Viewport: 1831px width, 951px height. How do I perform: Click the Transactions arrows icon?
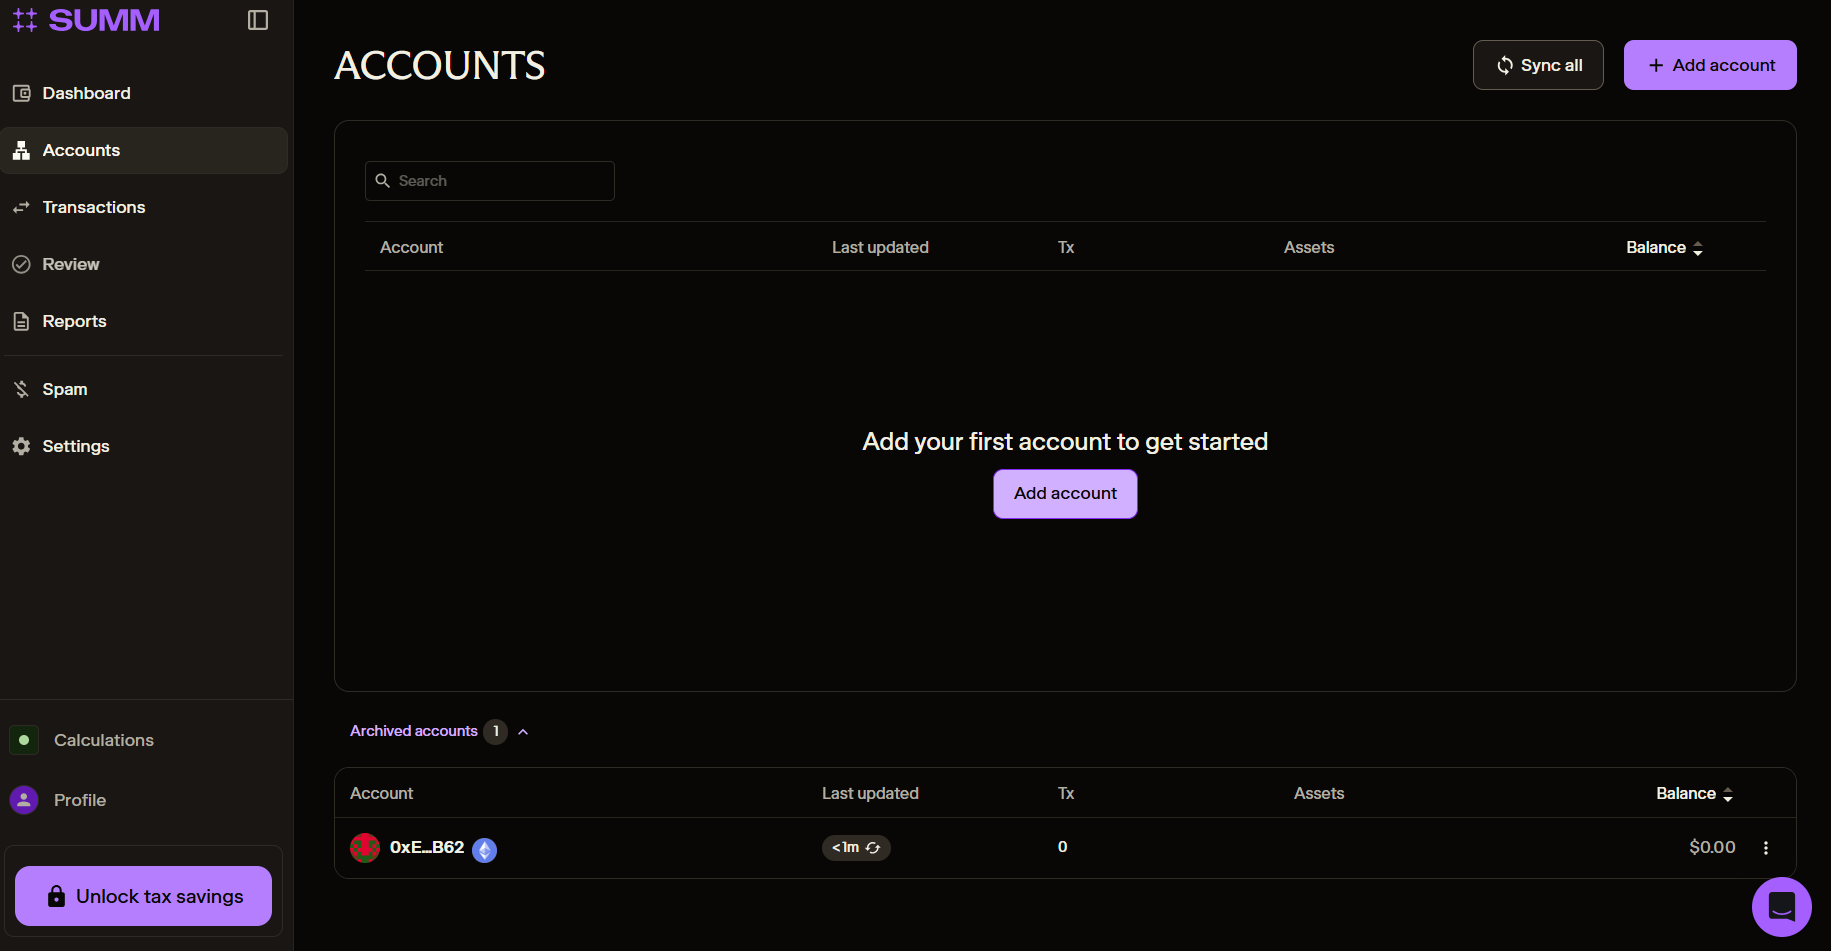(x=22, y=206)
